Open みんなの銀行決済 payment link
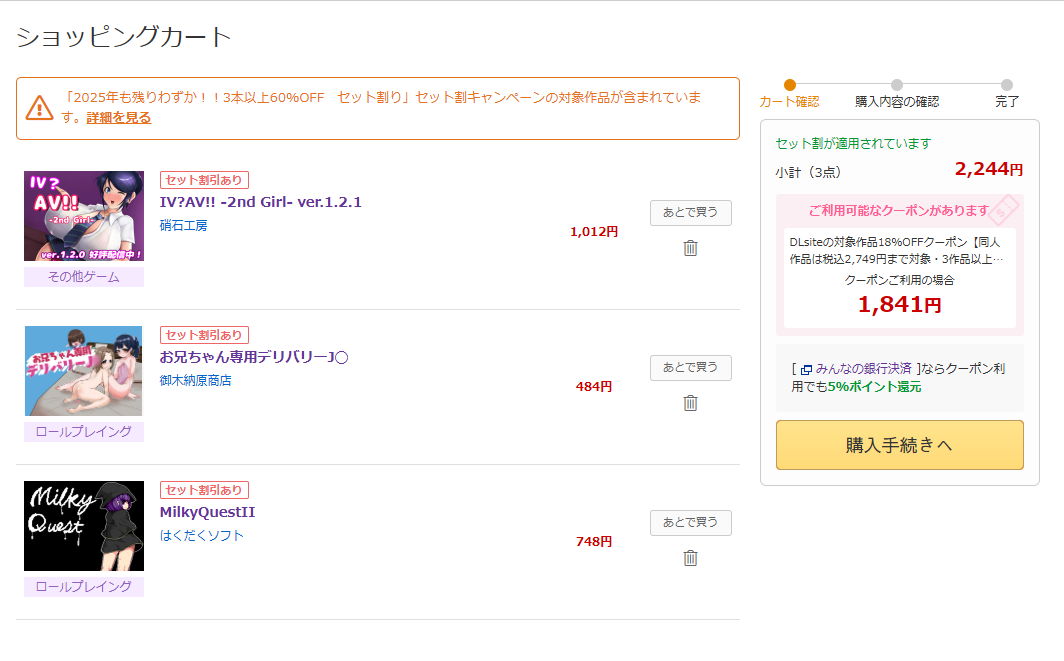The width and height of the screenshot is (1064, 661). pos(862,369)
